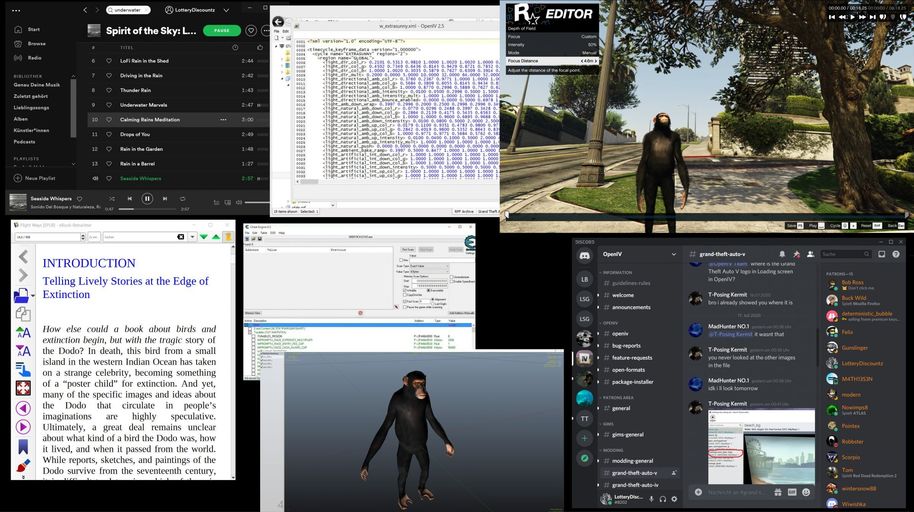Screen dimensions: 914x512
Task: Like the Calming Rains Meditation track
Action: (108, 119)
